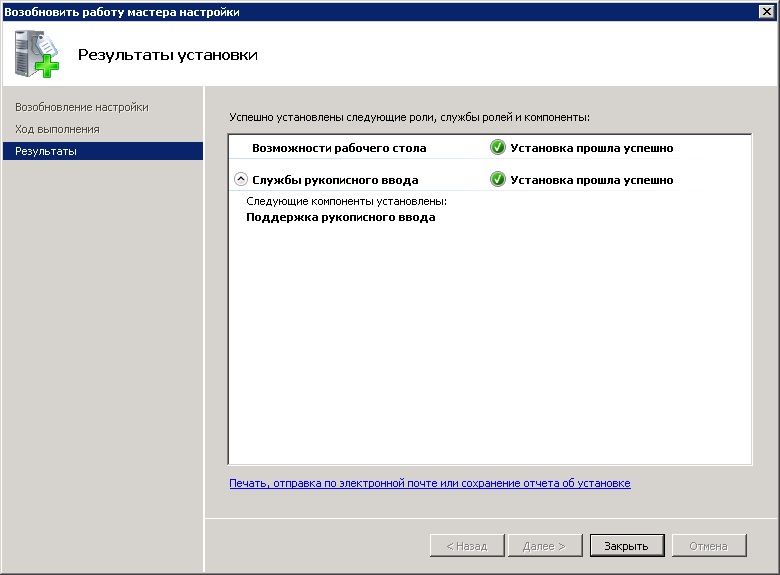Click the Возможности рабочего стола row label
780x575 pixels.
pos(339,148)
